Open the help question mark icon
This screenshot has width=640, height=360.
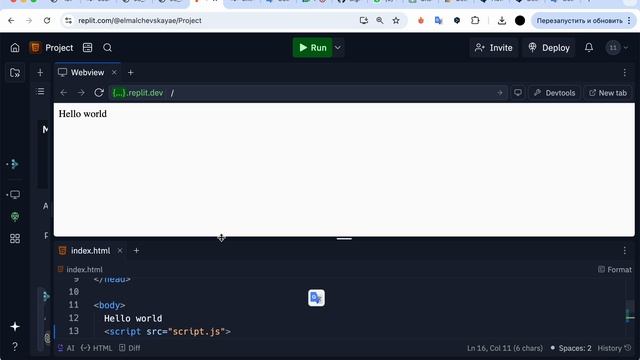[15, 347]
